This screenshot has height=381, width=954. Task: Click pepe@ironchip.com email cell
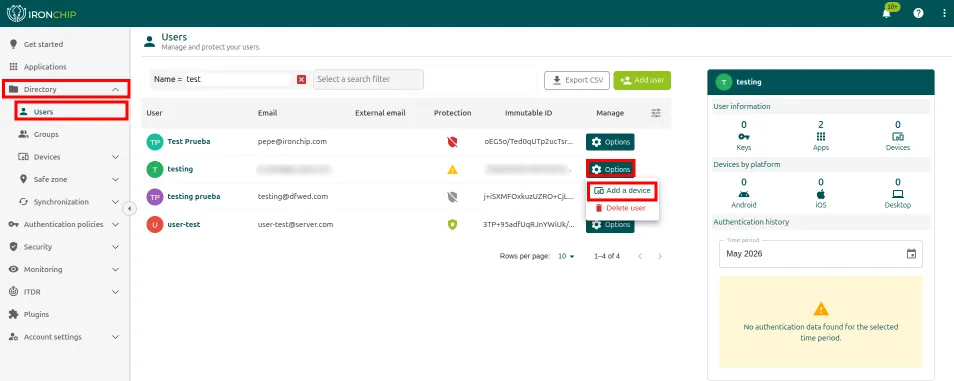[x=292, y=141]
